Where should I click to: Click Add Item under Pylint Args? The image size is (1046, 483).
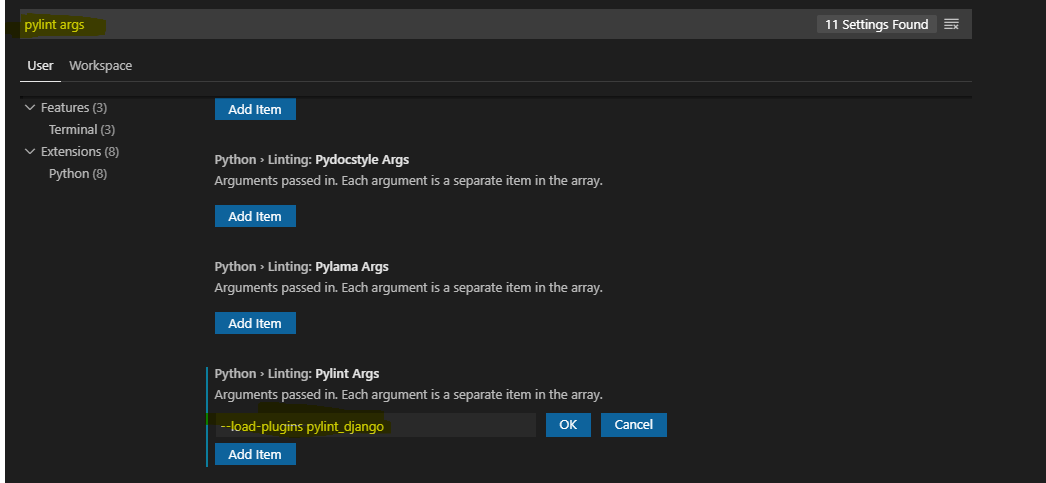point(255,454)
